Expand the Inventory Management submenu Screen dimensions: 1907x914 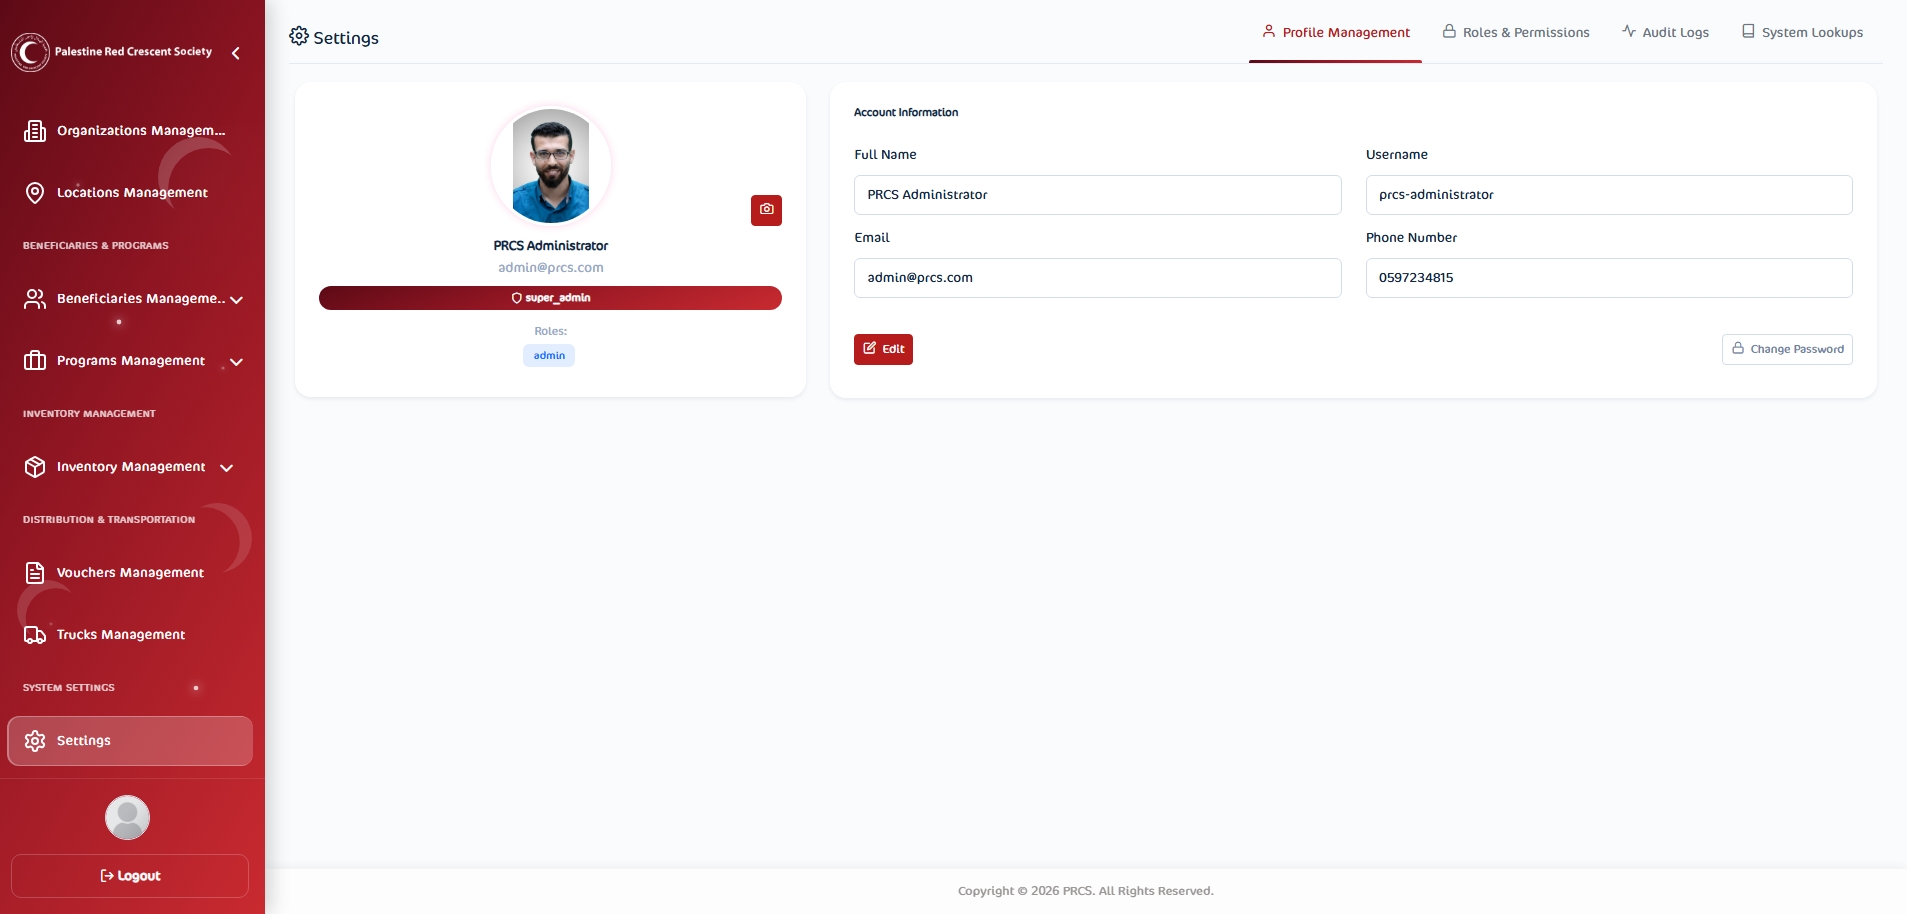pos(226,468)
